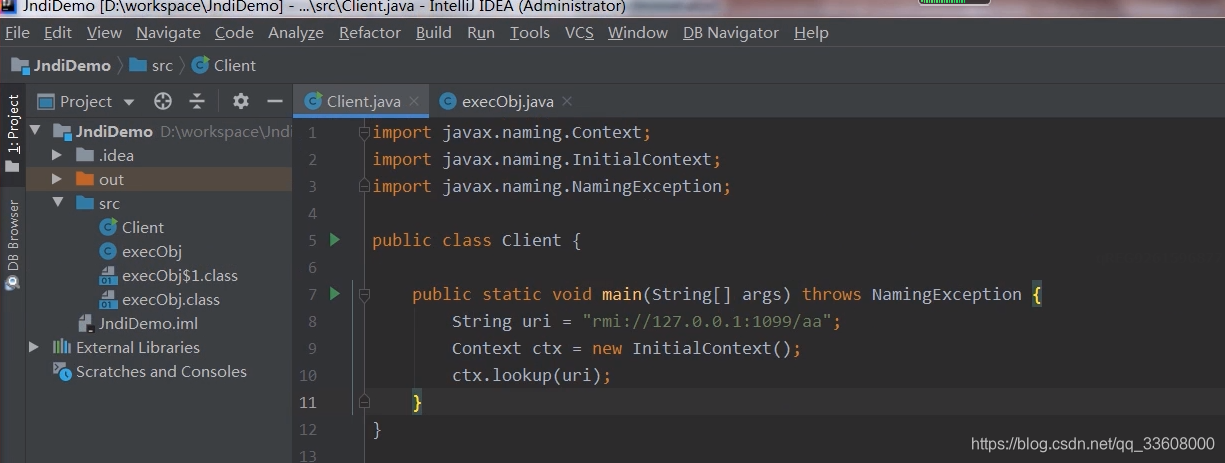The width and height of the screenshot is (1225, 463).
Task: Open the Code menu
Action: (x=234, y=33)
